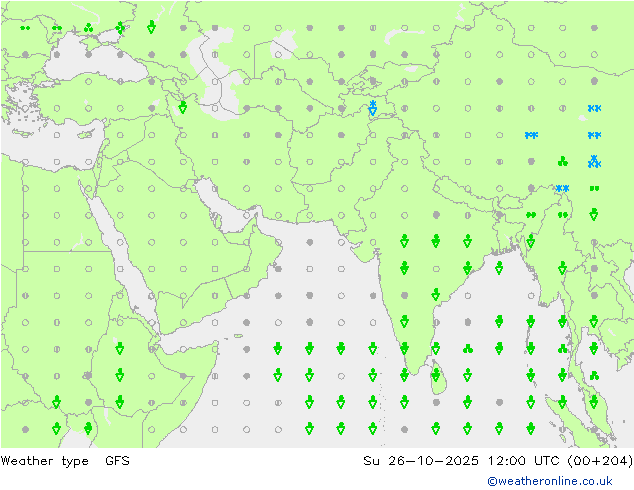This screenshot has height=490, width=634.
Task: Click the green trefoil symbol just northeast of Sri Lanka
Action: pos(468,348)
